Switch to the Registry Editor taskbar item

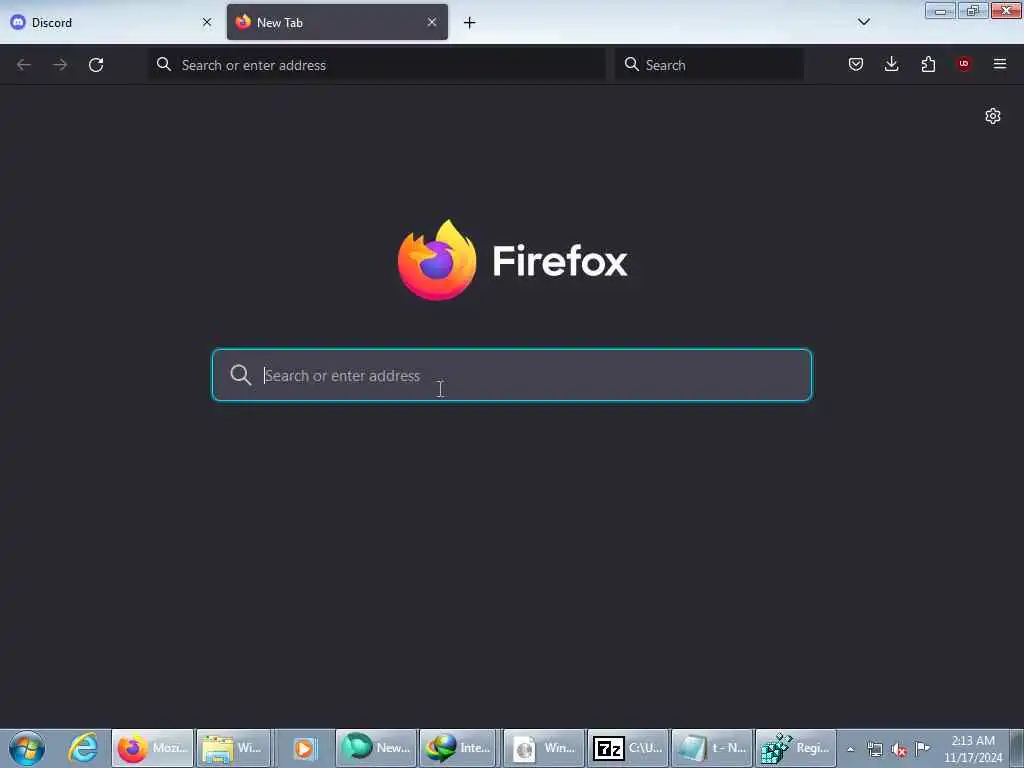(x=795, y=748)
